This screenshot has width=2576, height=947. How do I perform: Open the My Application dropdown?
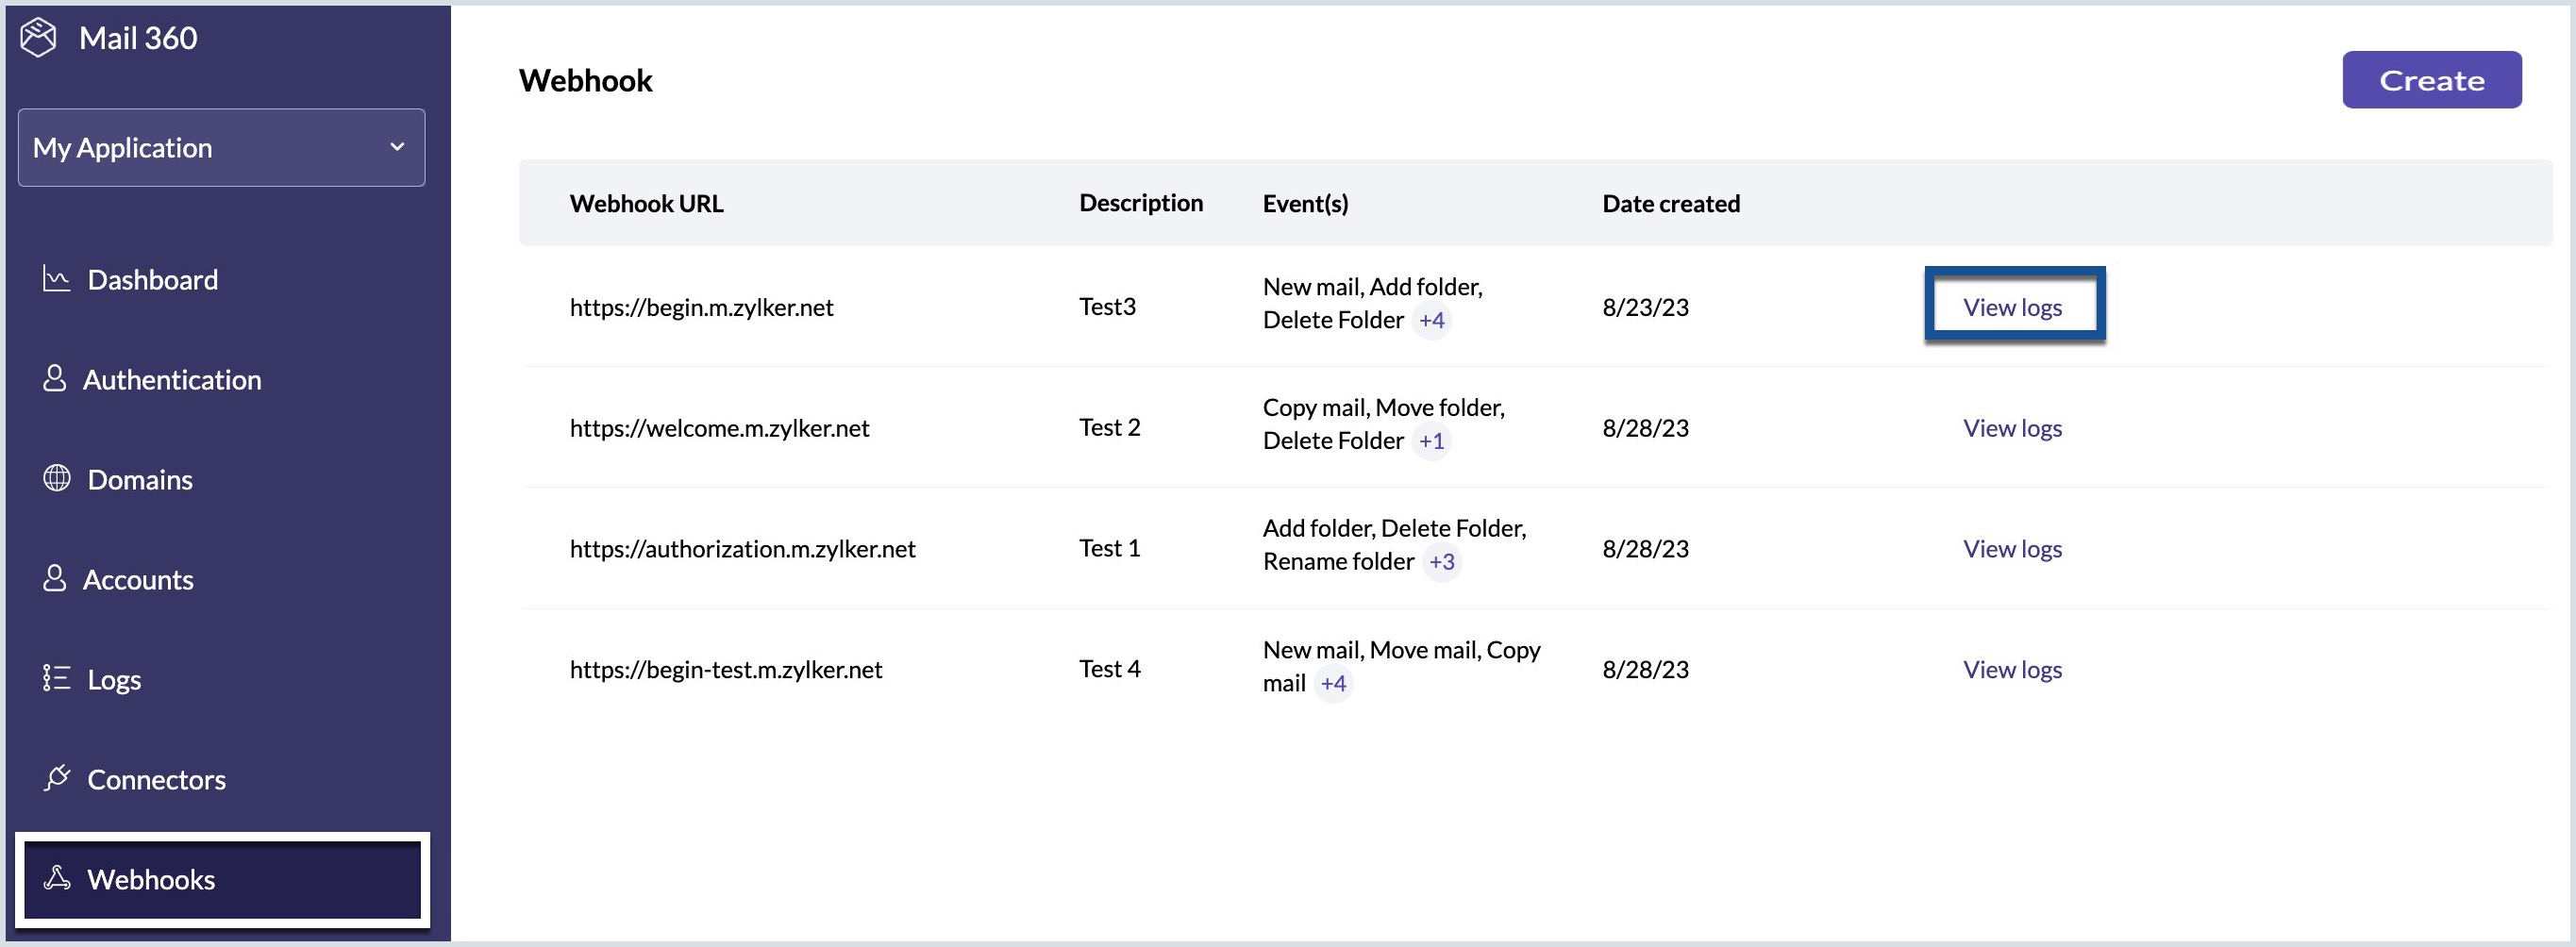[x=221, y=147]
